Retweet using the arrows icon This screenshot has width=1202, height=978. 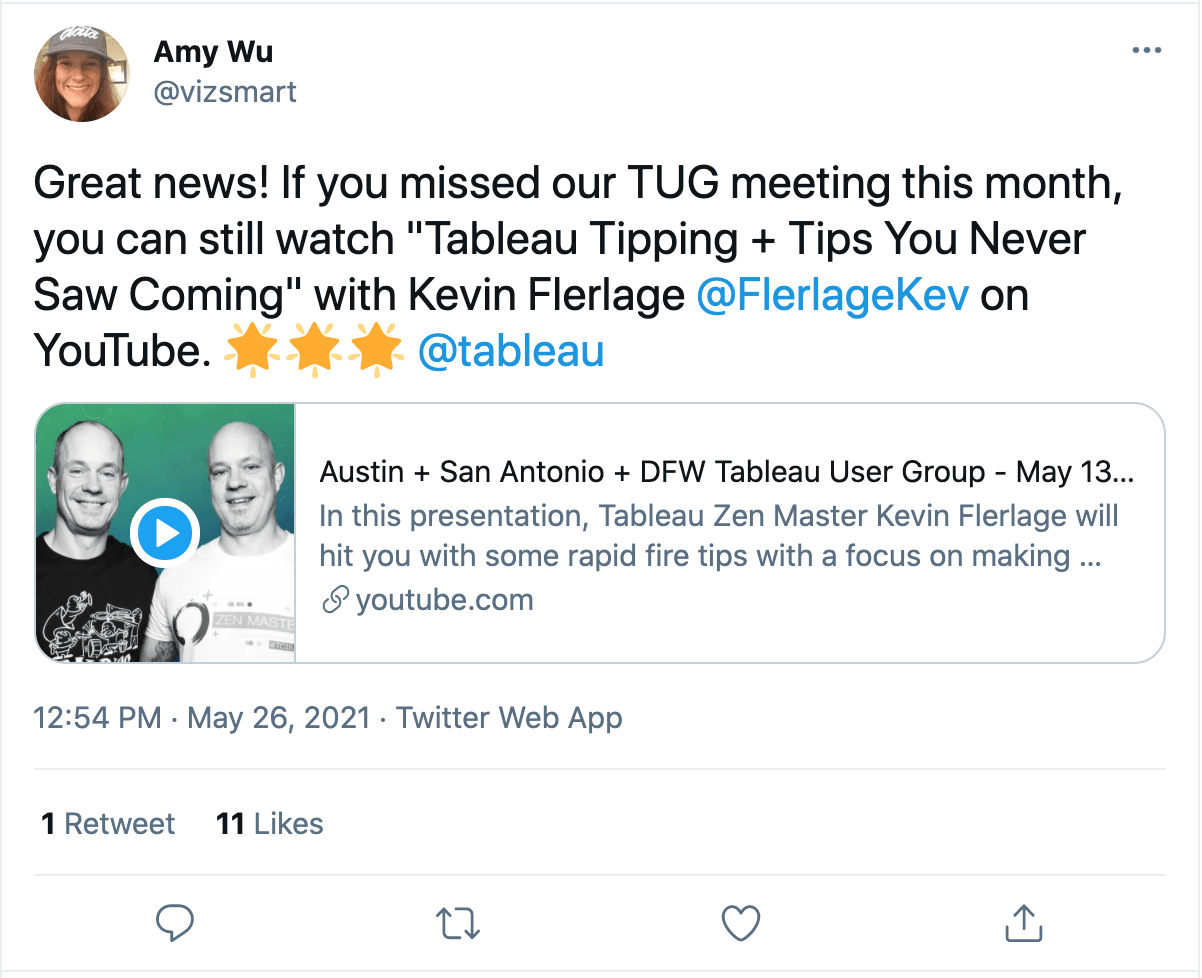(x=459, y=923)
